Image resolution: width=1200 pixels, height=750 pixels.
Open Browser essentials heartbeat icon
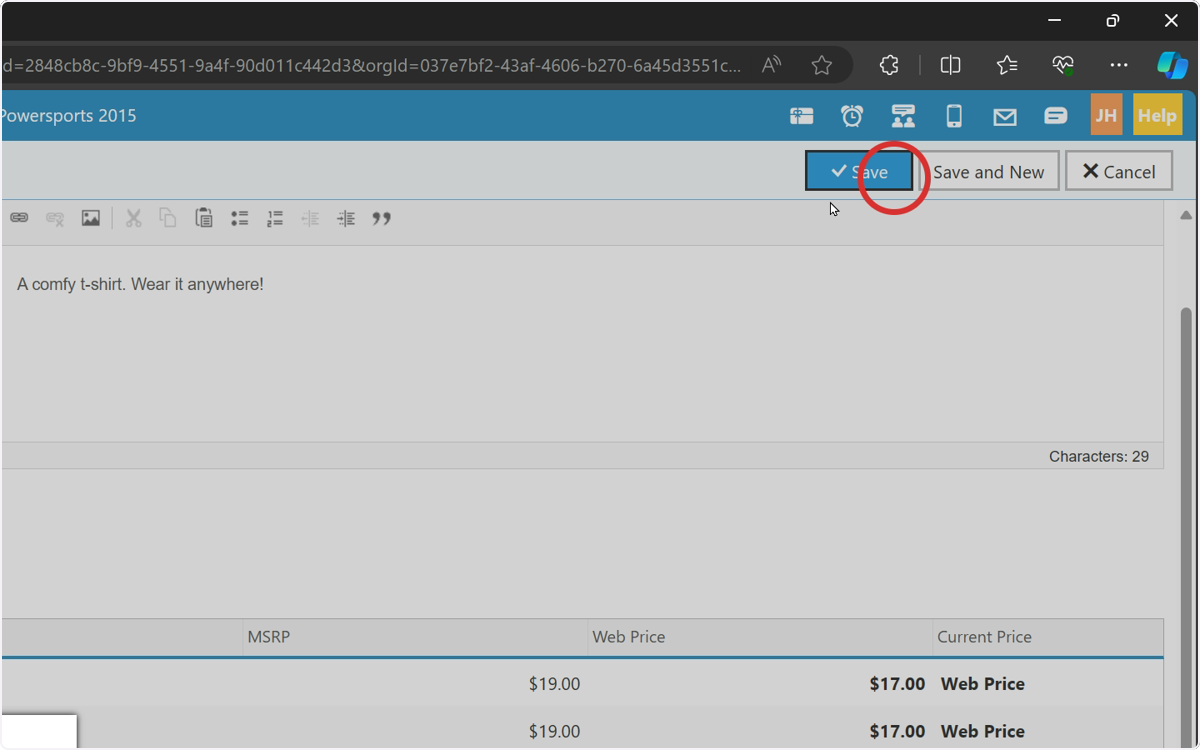(1063, 65)
